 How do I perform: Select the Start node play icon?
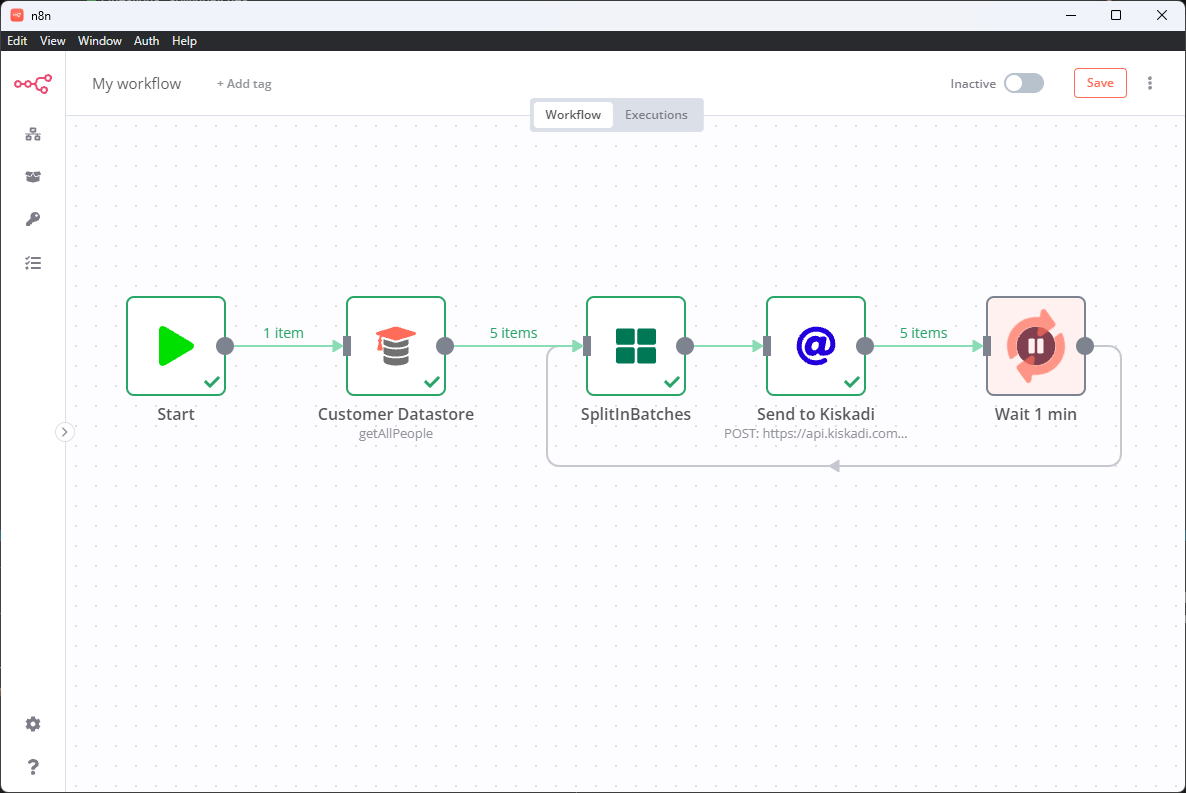tap(175, 346)
